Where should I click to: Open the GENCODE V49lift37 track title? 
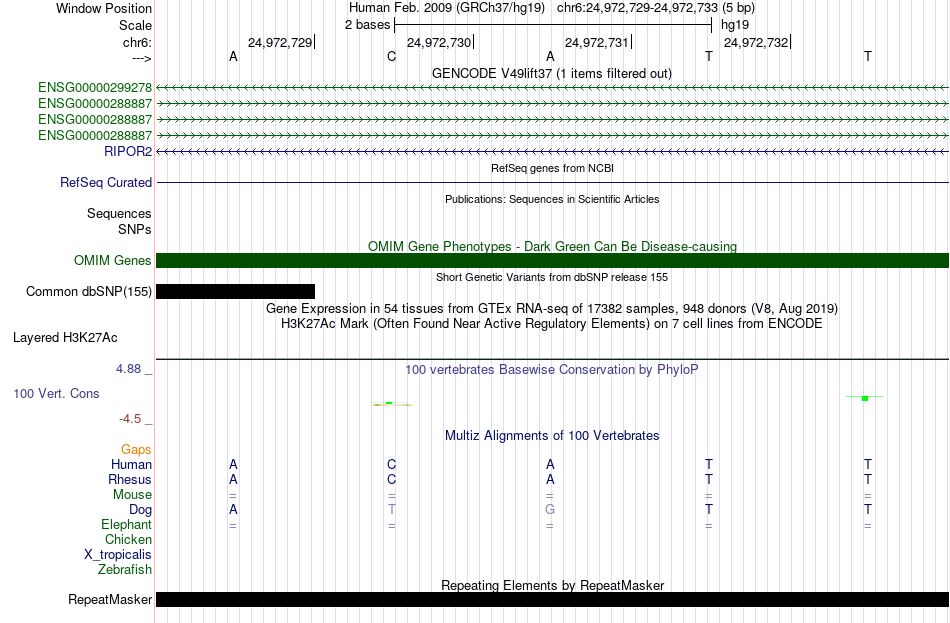click(x=552, y=73)
